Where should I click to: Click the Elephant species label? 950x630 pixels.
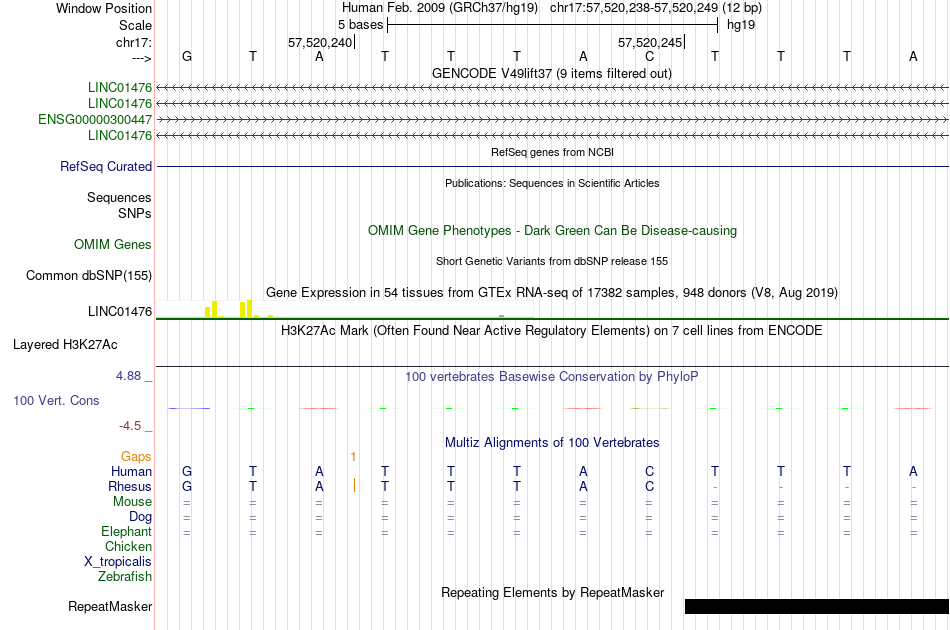point(127,531)
